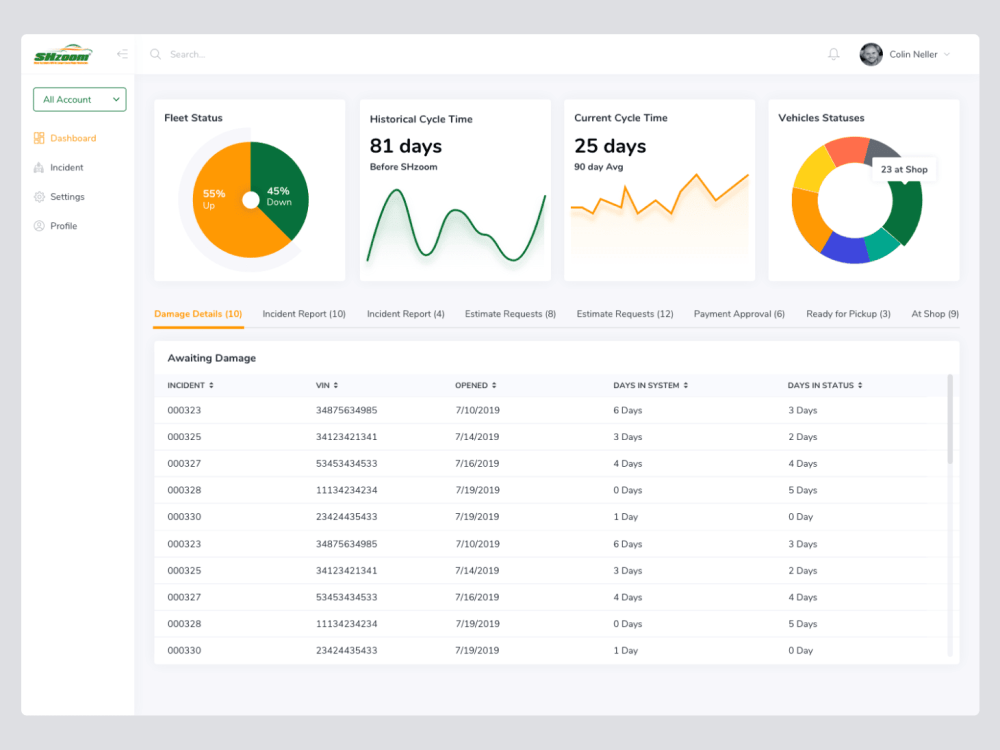Open the Dashboard from the sidebar icon
Image resolution: width=1000 pixels, height=750 pixels.
[40, 138]
